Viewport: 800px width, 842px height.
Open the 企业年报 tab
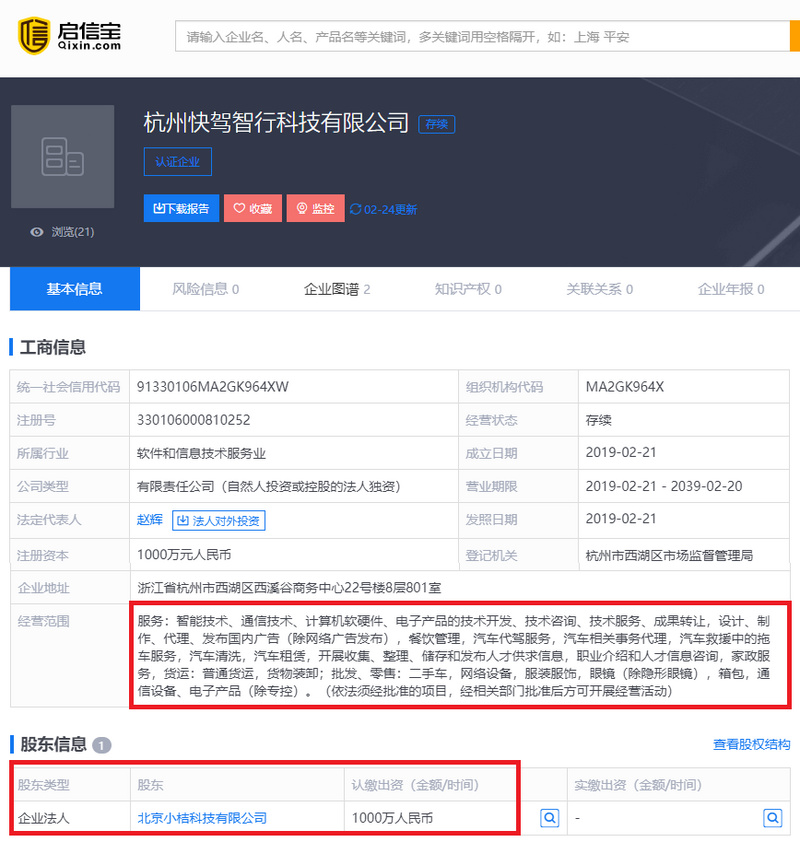pos(731,289)
